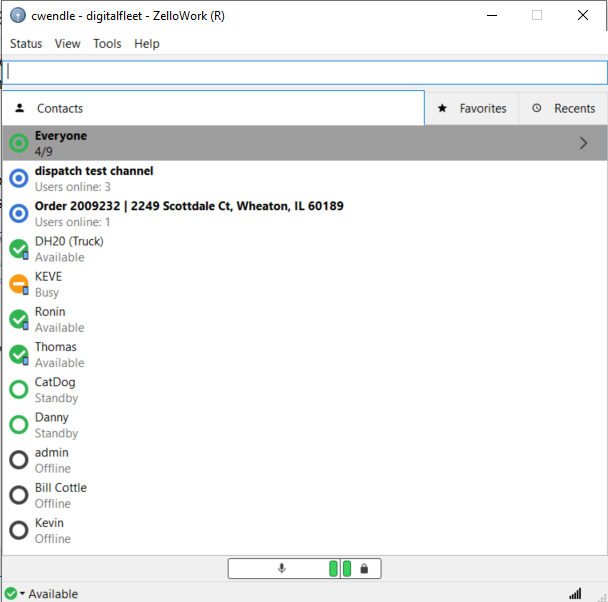
Task: Click the ZelloWork app icon in title bar
Action: pos(18,15)
